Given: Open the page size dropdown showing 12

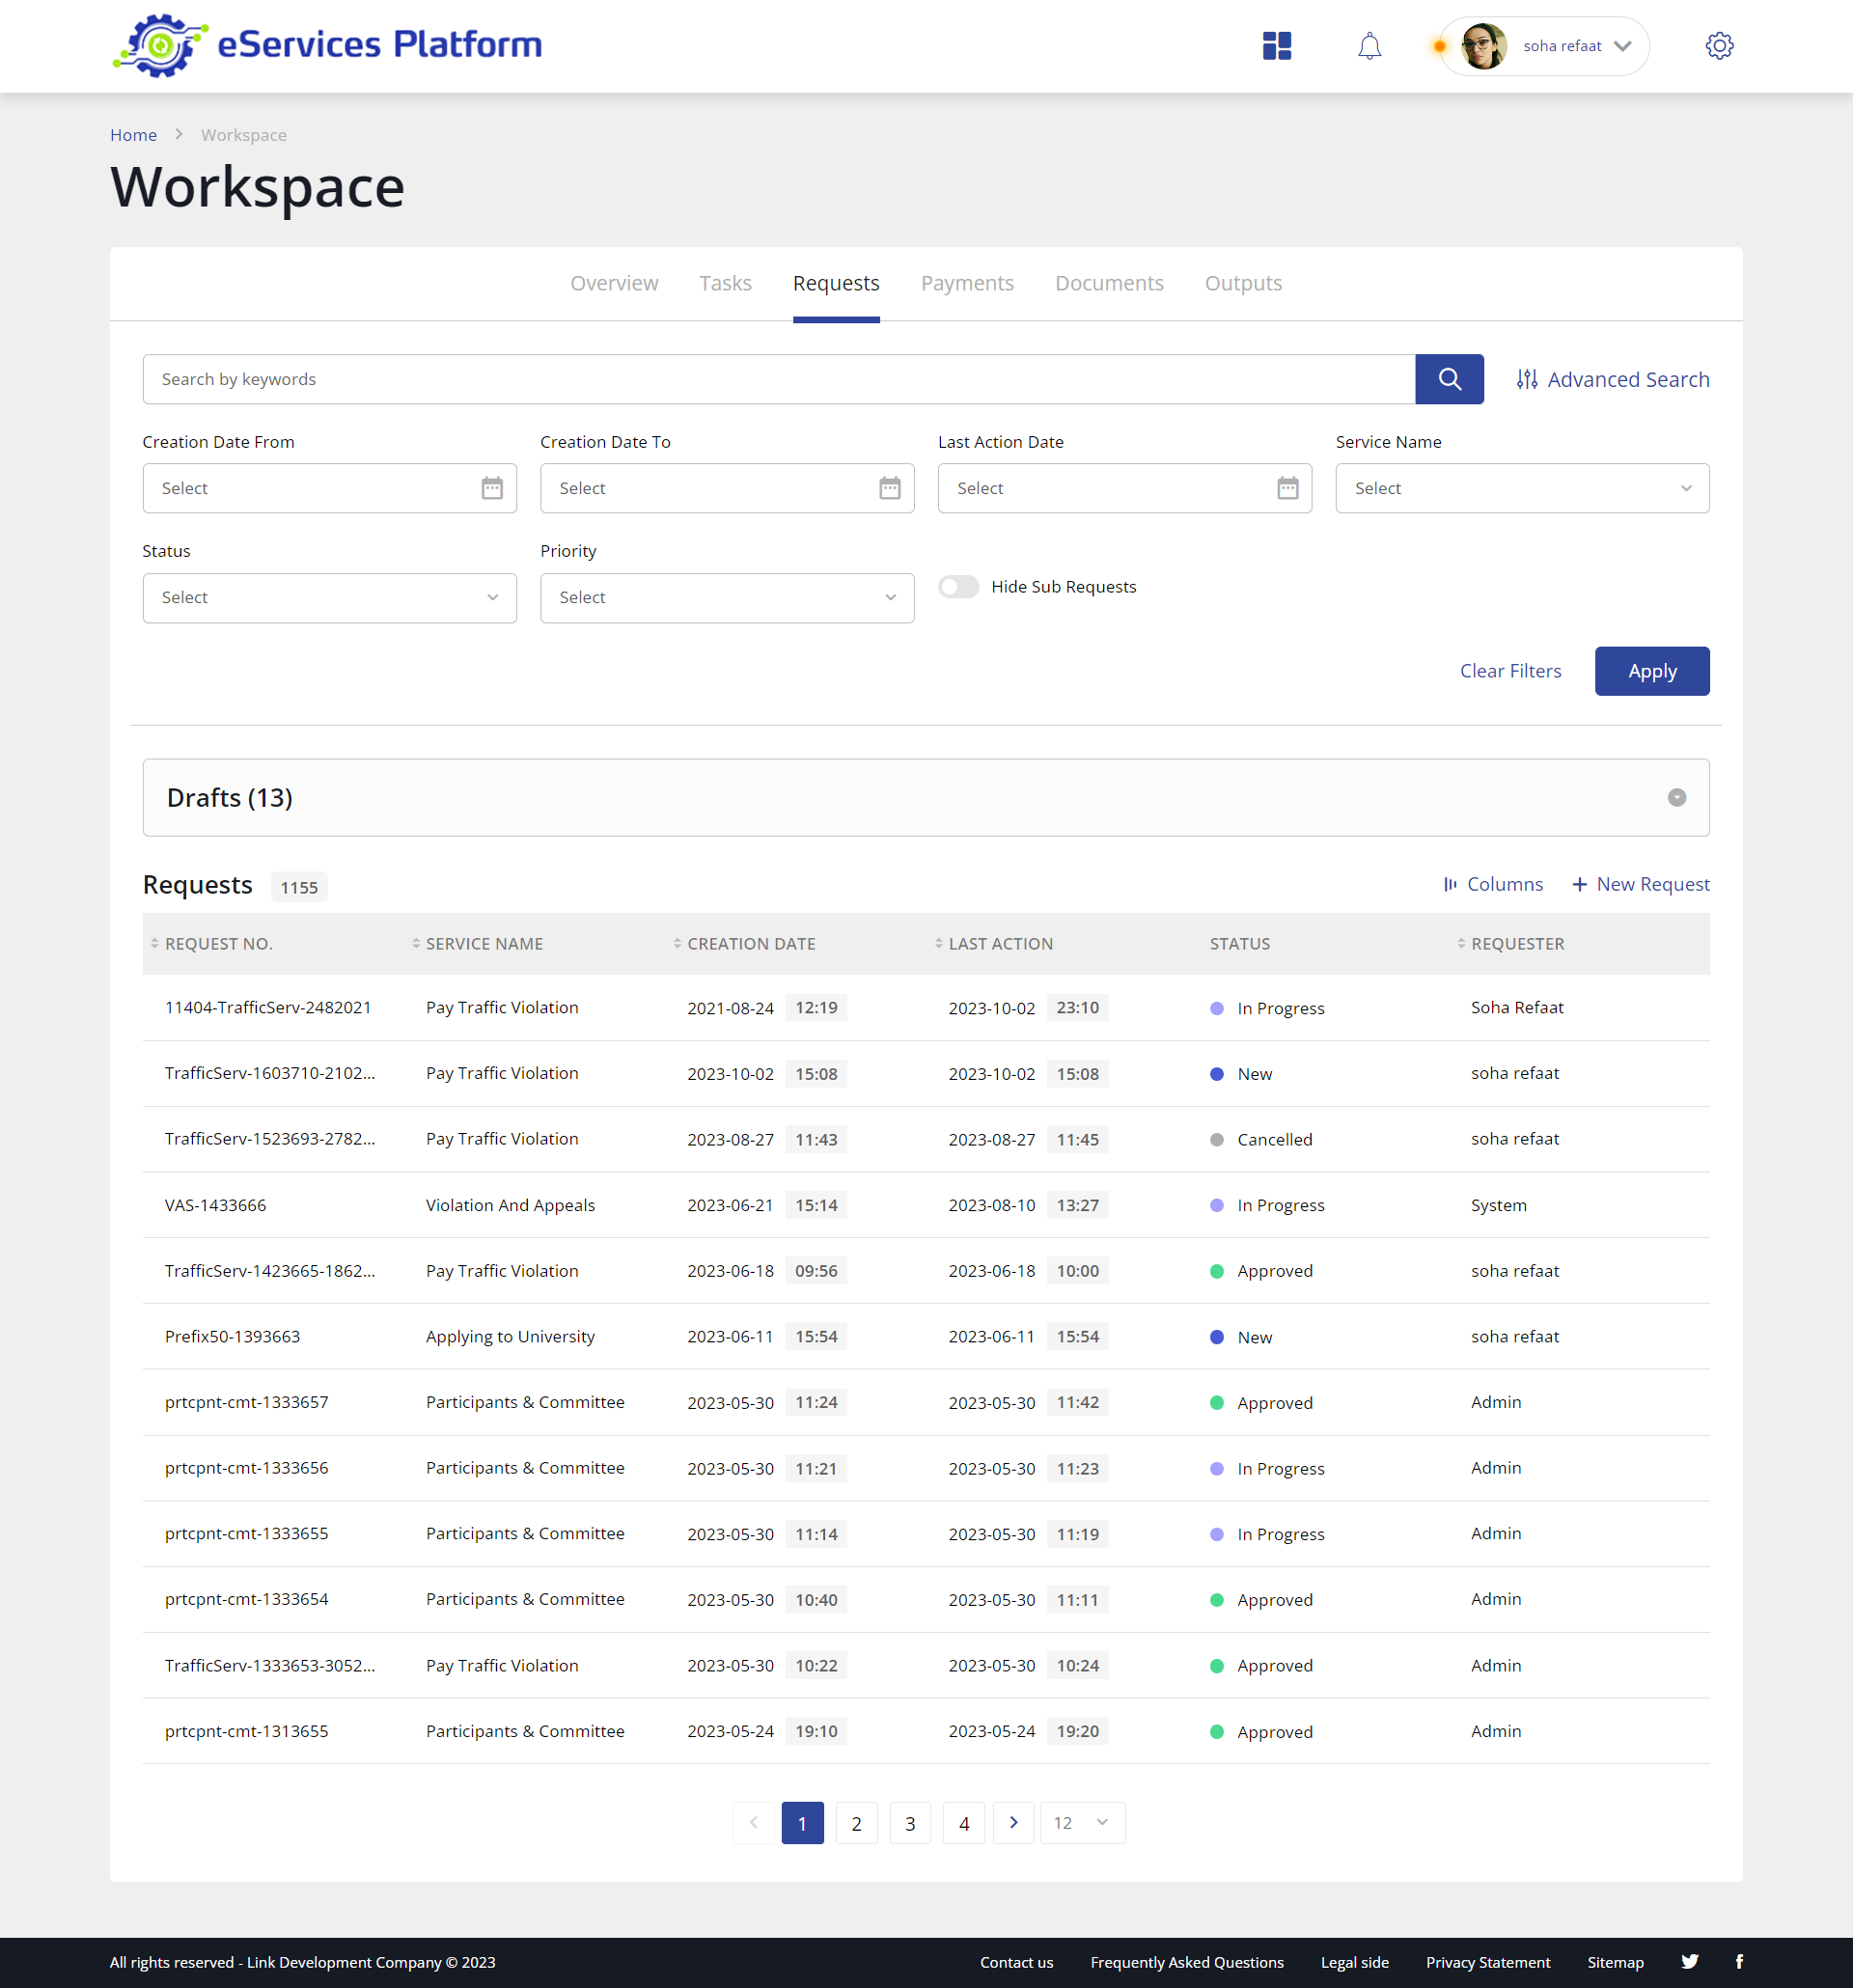Looking at the screenshot, I should pos(1081,1822).
